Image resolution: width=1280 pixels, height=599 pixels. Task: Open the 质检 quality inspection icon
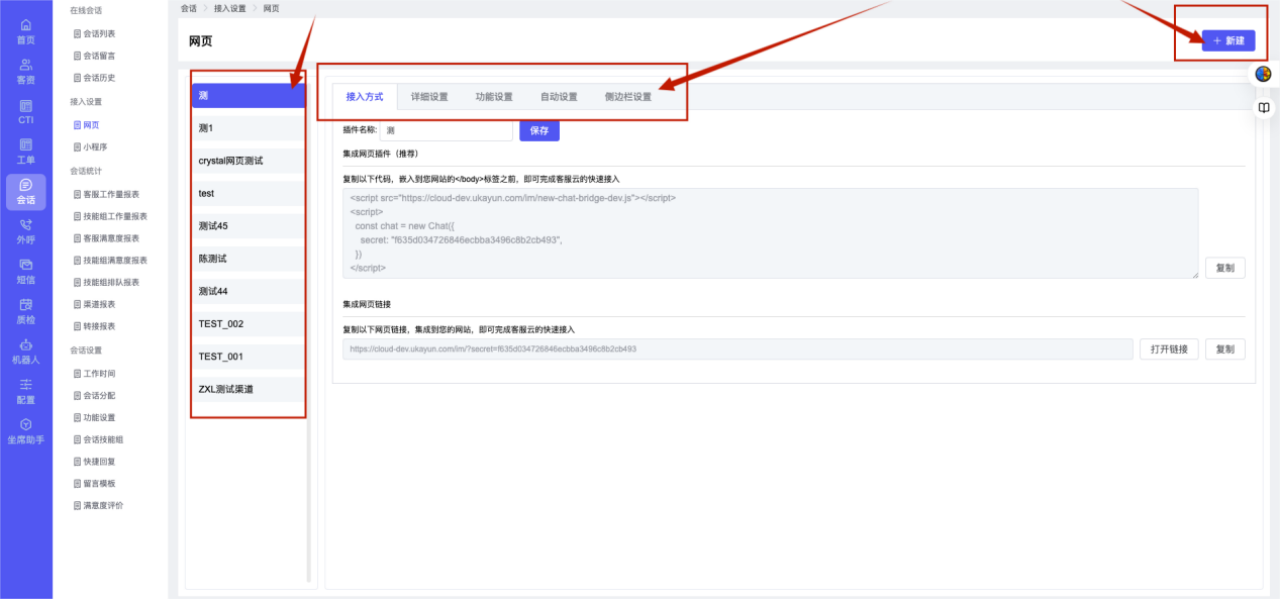[x=26, y=311]
